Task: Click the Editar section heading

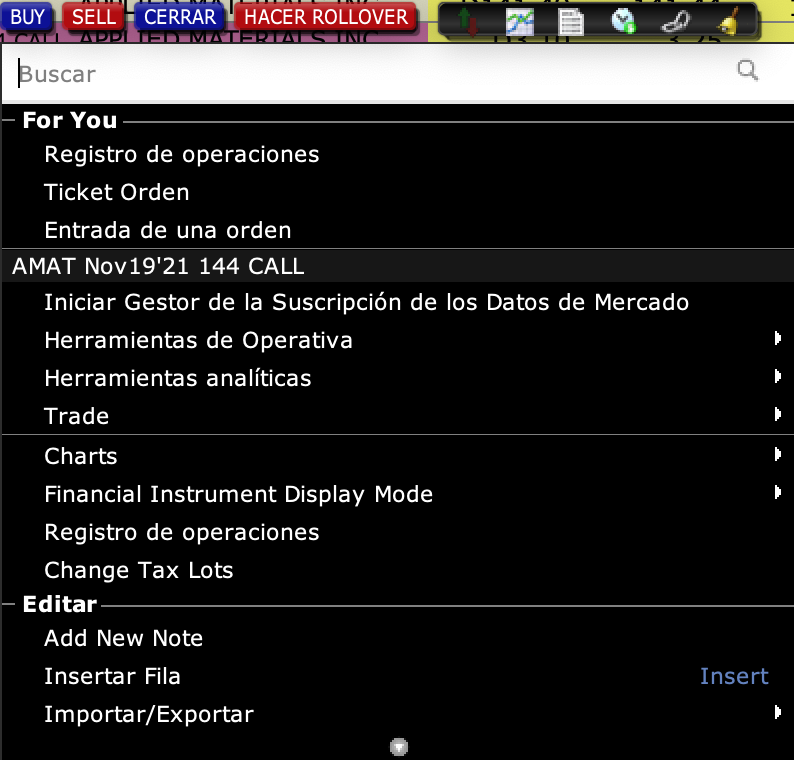Action: (60, 605)
